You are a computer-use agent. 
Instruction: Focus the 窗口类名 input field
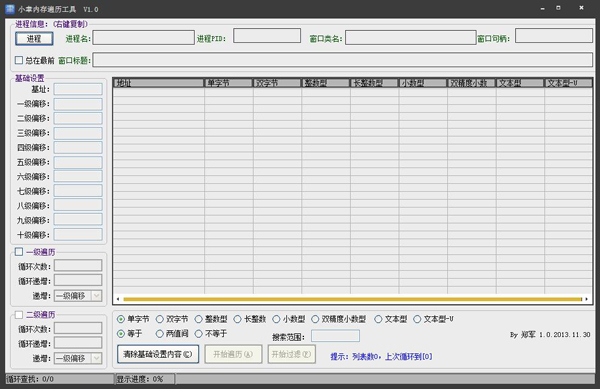click(410, 37)
